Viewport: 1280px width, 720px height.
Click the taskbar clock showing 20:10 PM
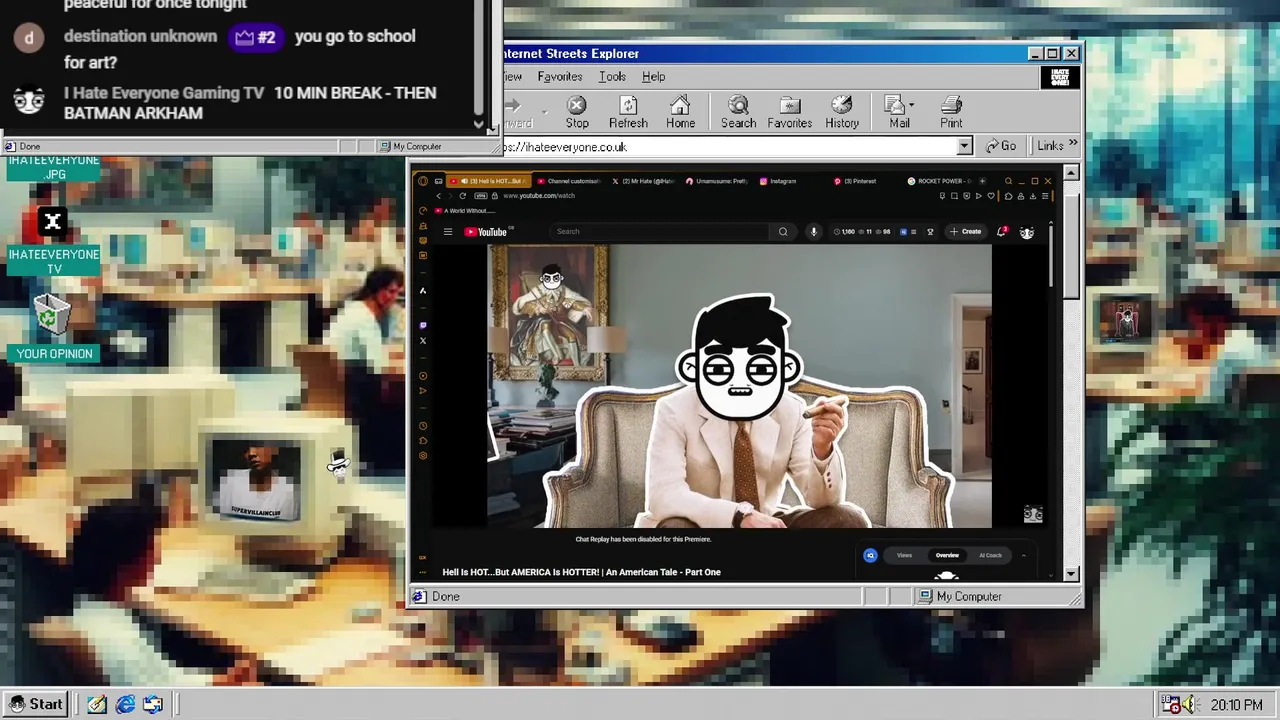[x=1236, y=705]
